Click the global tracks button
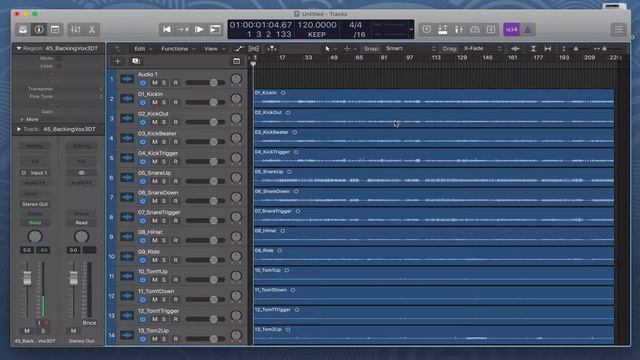This screenshot has height=360, width=640. pos(236,61)
